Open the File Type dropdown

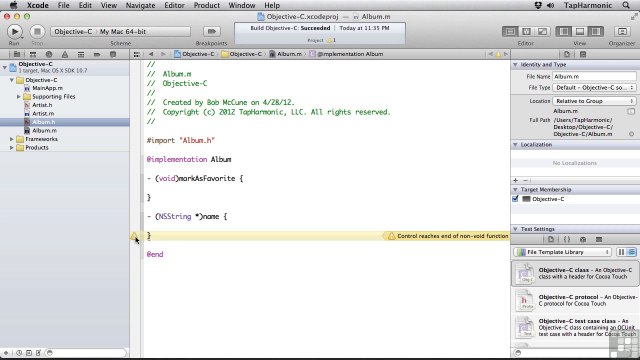pyautogui.click(x=594, y=88)
